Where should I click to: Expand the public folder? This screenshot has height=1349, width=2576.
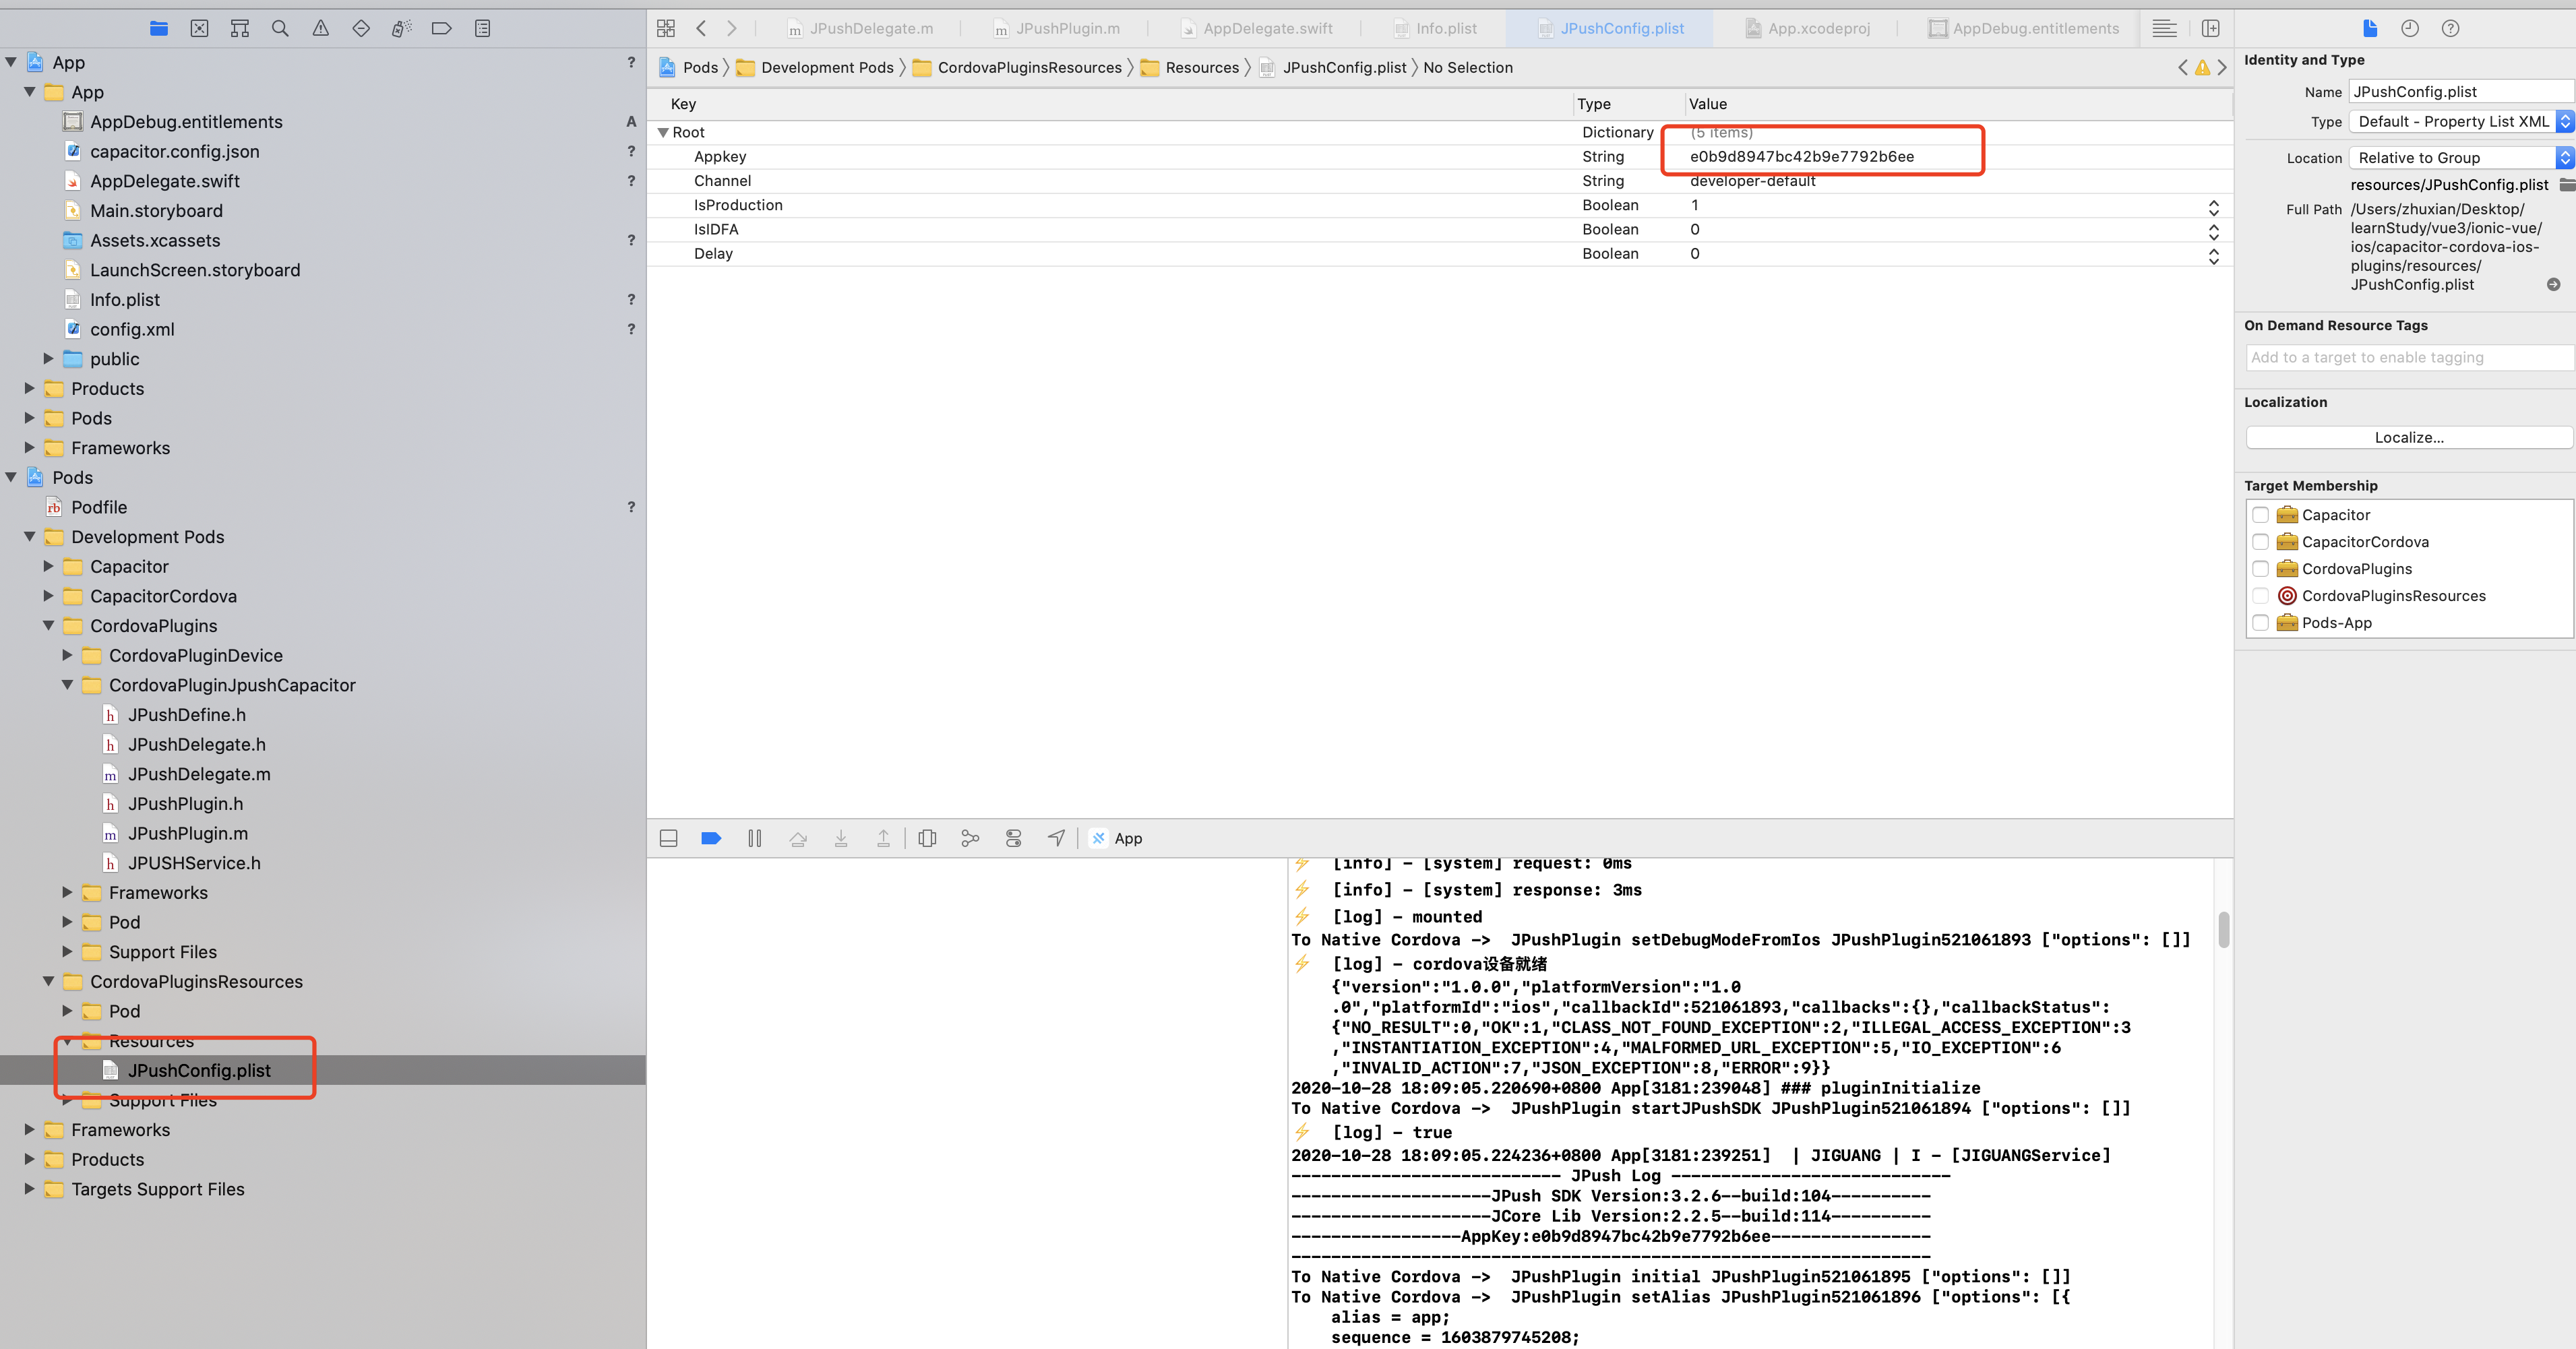(x=48, y=358)
